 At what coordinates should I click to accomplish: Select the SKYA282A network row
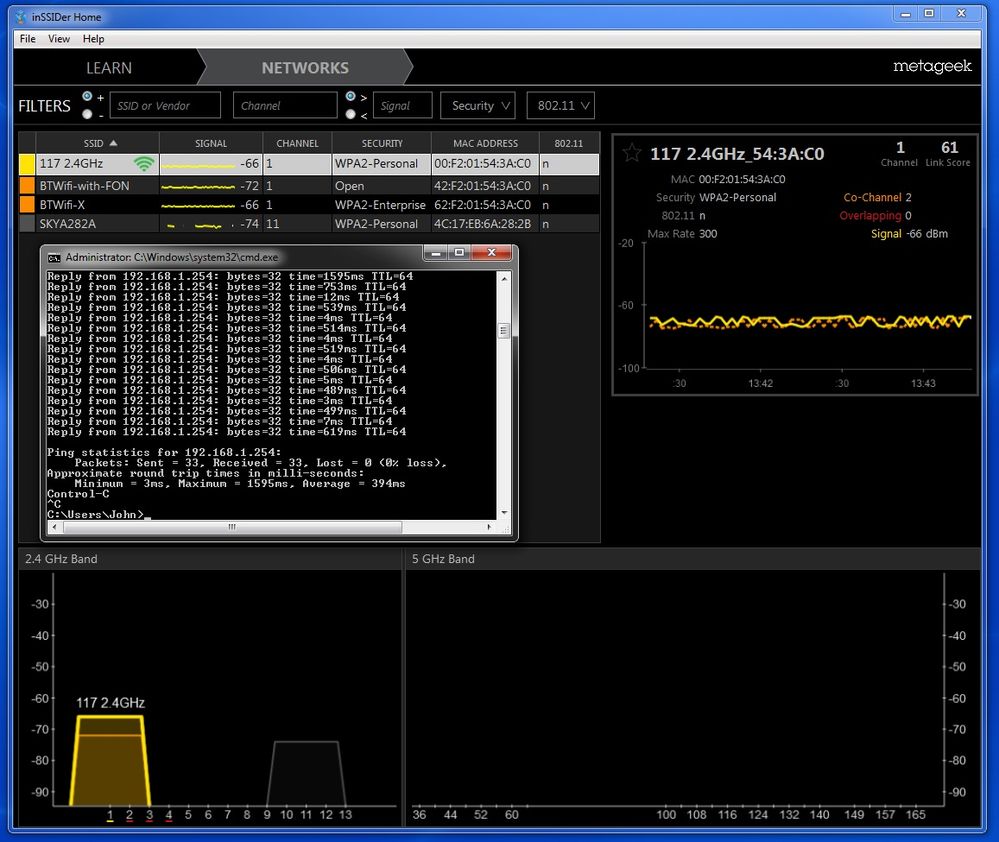click(309, 224)
